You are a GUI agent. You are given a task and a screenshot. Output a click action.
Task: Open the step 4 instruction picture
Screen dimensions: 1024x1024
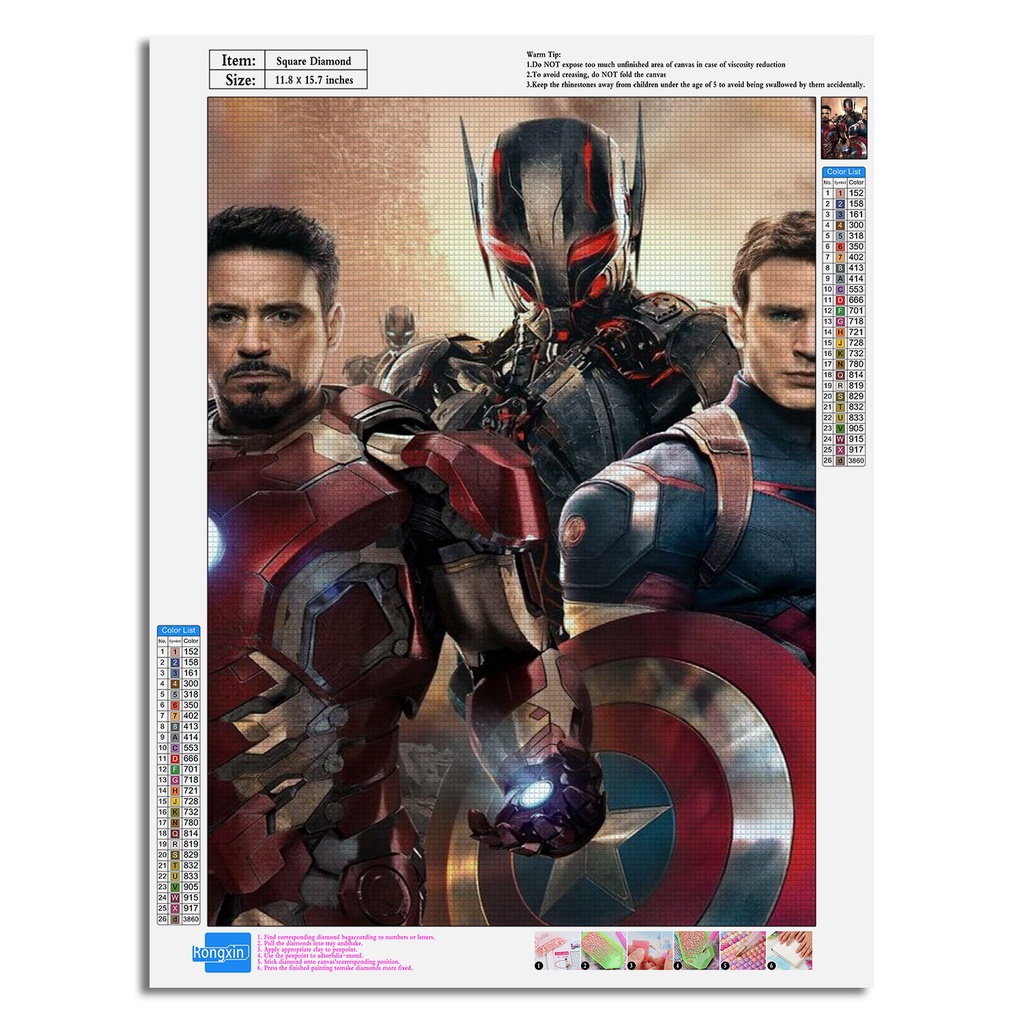click(x=695, y=948)
